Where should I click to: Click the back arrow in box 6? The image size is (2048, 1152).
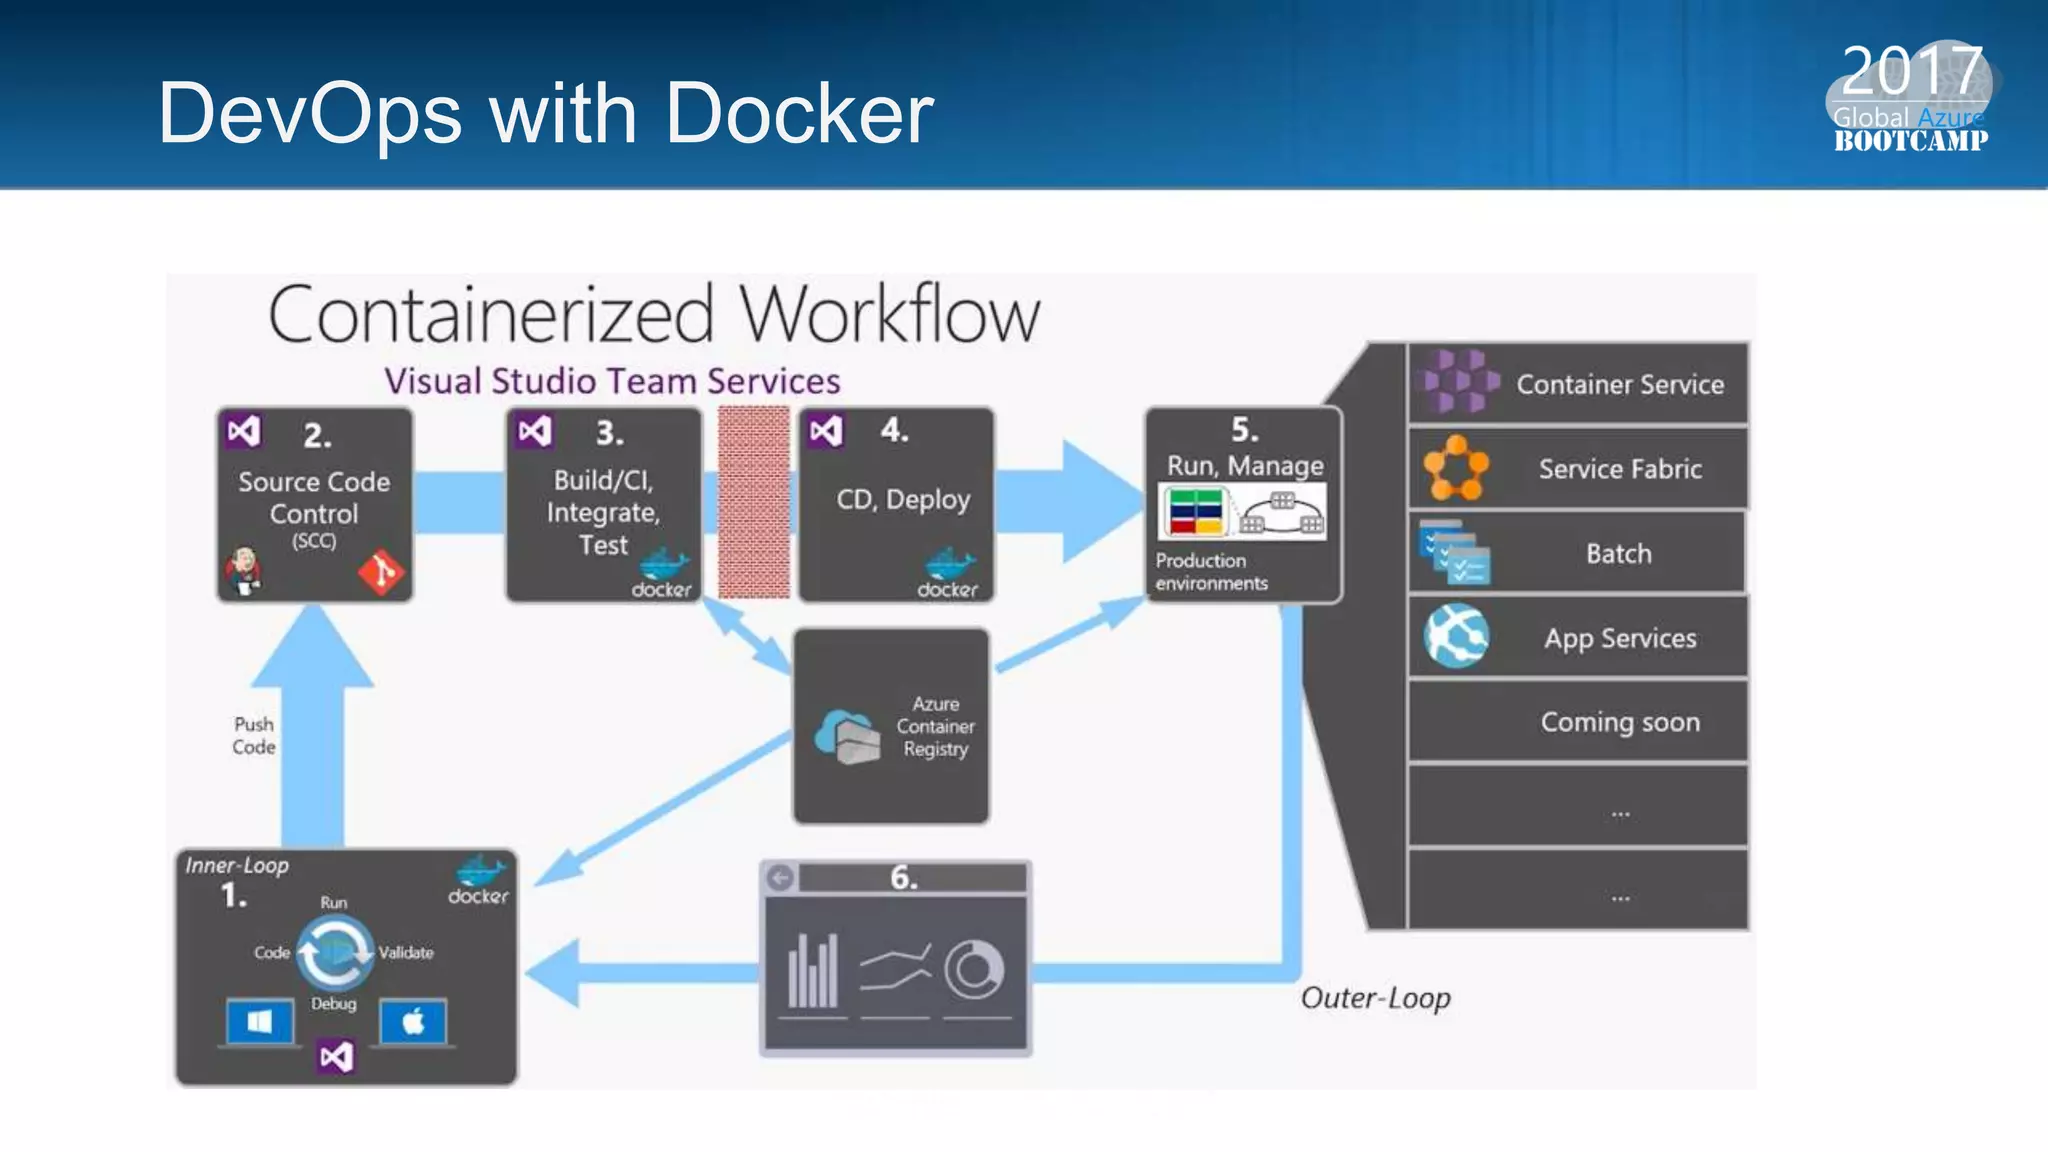click(781, 878)
